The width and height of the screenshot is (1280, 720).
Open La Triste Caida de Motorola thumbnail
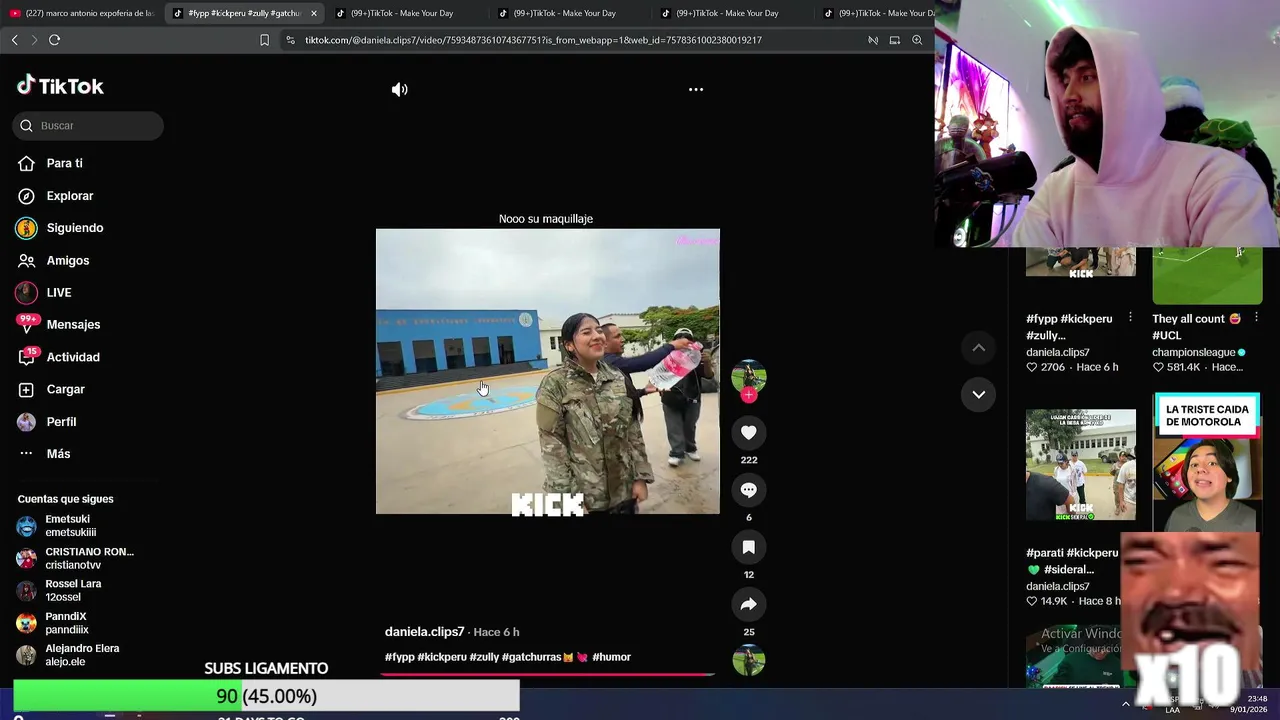coord(1206,463)
